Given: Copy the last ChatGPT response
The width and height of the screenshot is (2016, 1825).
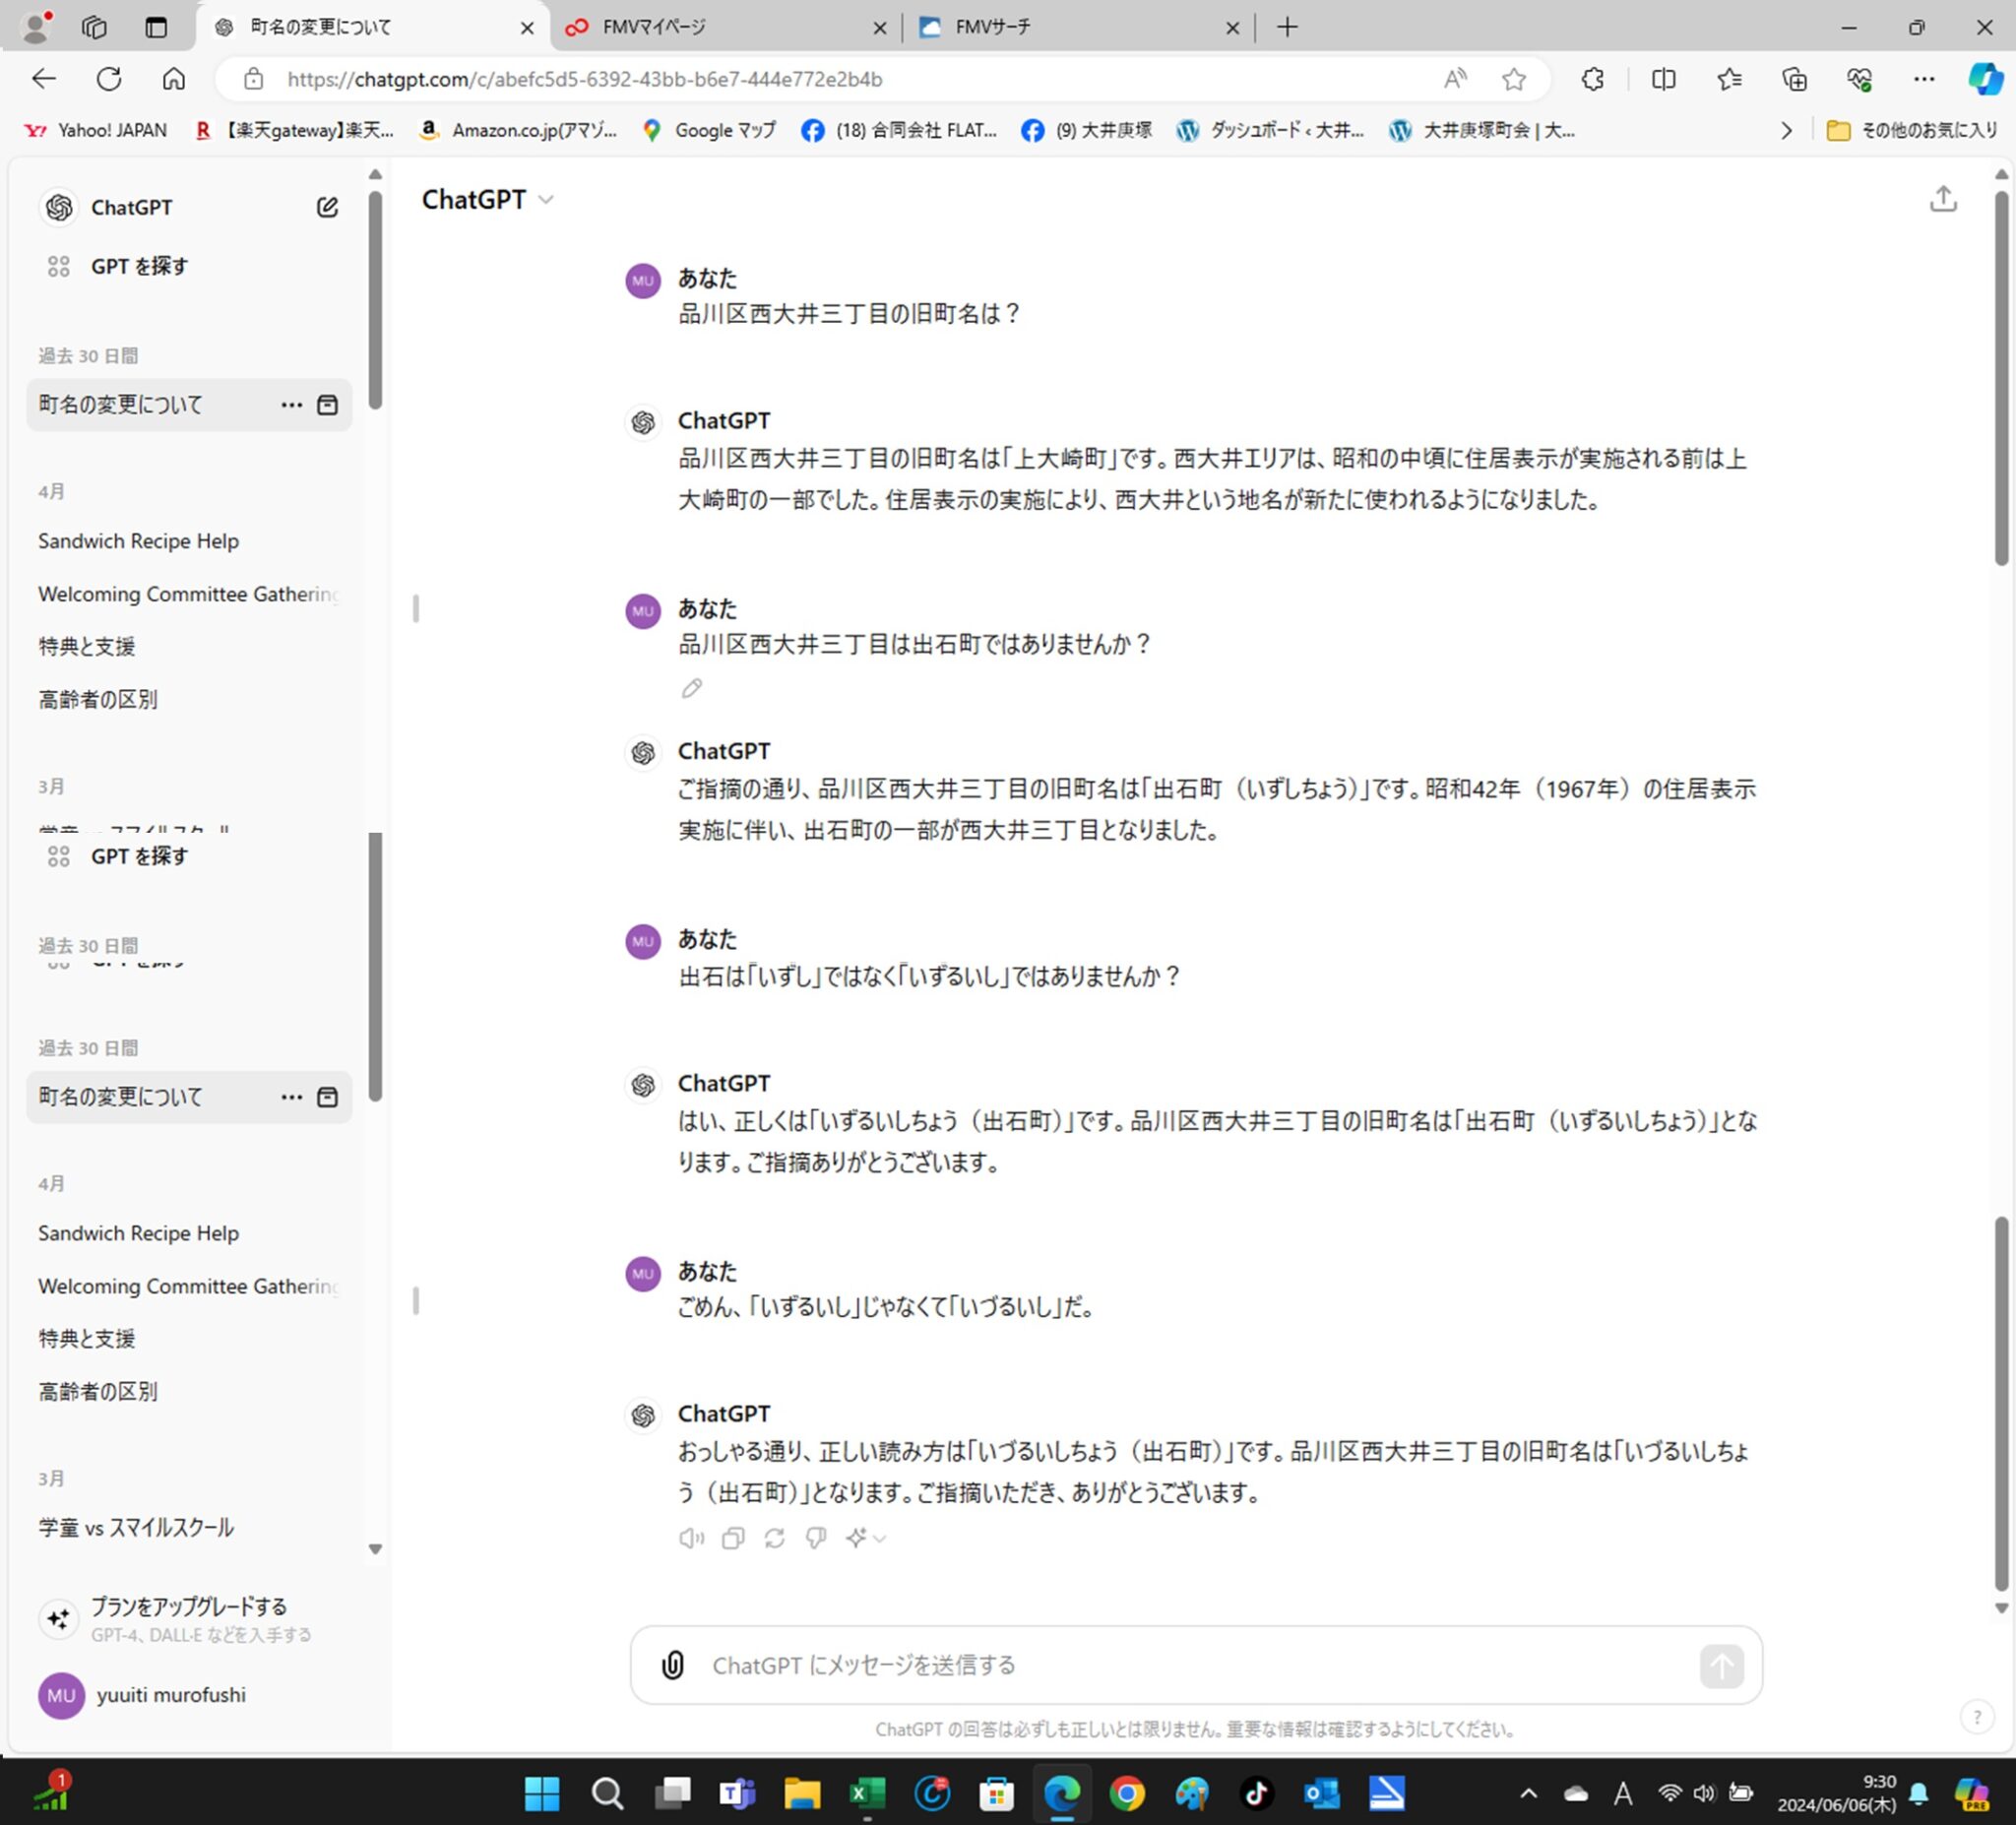Looking at the screenshot, I should click(733, 1538).
